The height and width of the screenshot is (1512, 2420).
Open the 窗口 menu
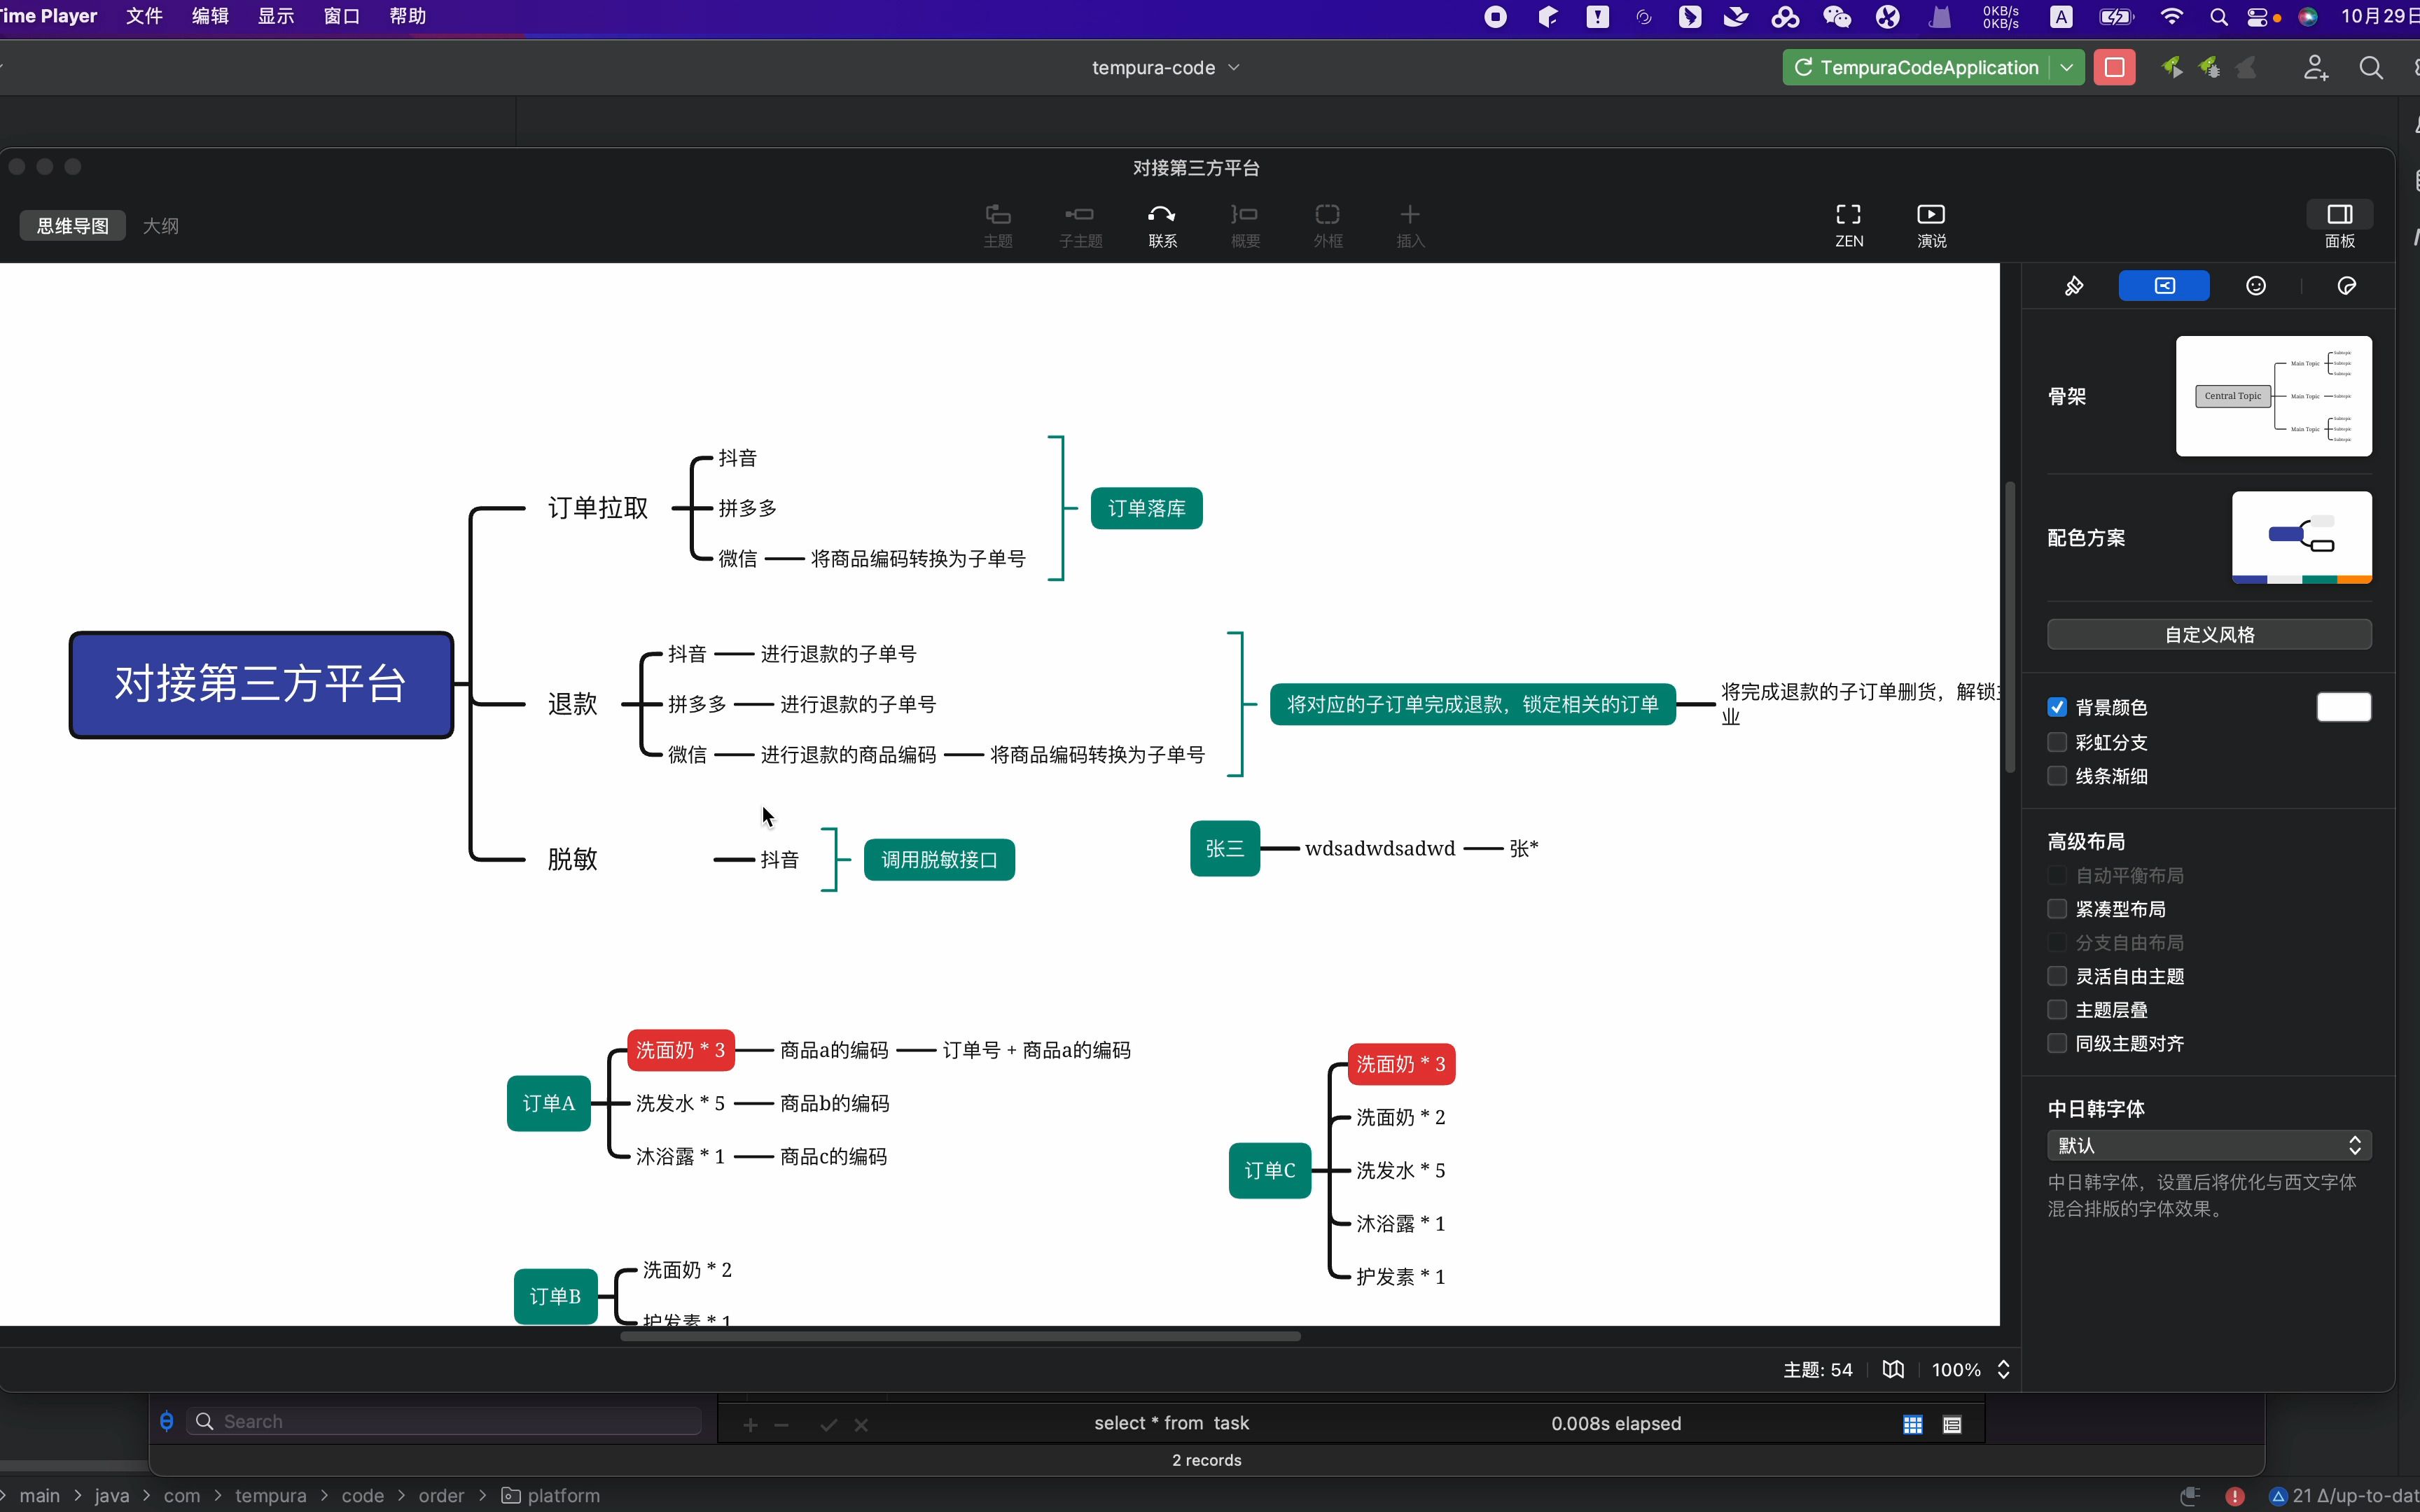341,16
